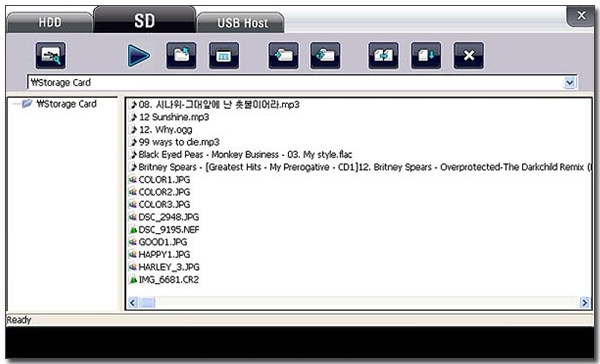Select the Korean-titled 08. mp3 file
Viewport: 600px width, 364px height.
pyautogui.click(x=219, y=104)
